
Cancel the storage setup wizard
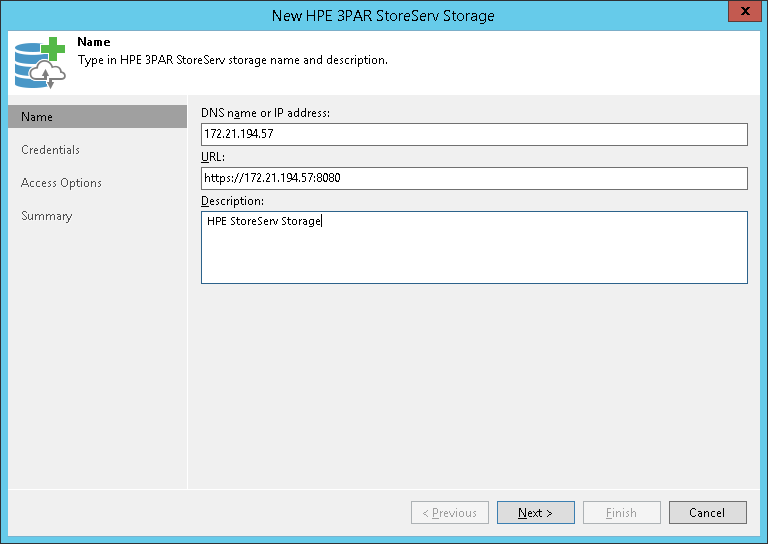point(707,513)
